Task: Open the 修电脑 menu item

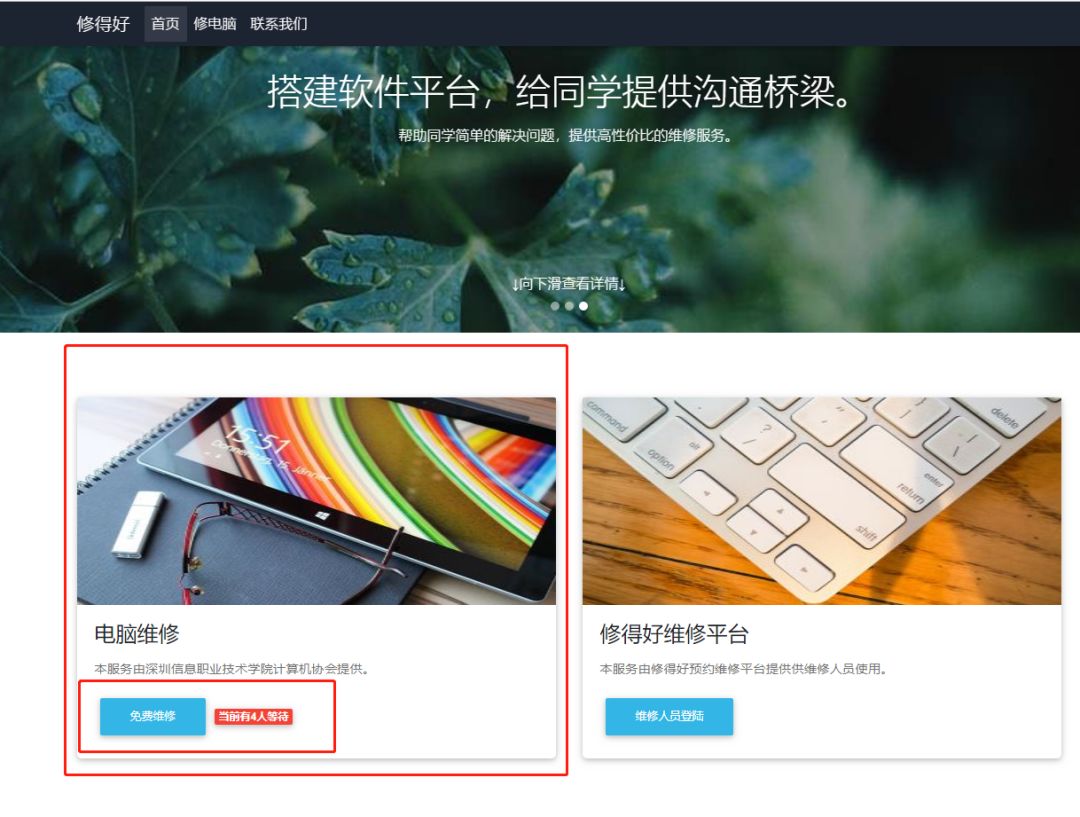Action: point(215,23)
